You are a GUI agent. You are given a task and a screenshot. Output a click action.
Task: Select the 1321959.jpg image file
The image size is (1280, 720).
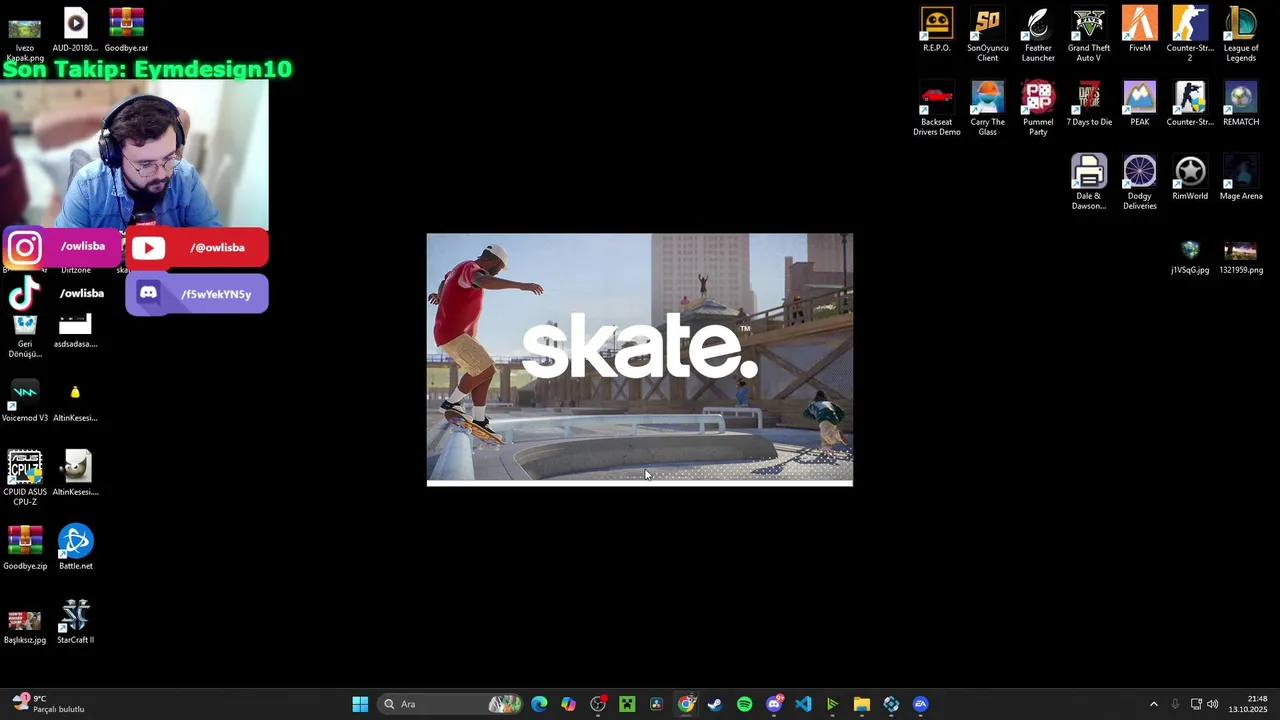tap(1241, 257)
